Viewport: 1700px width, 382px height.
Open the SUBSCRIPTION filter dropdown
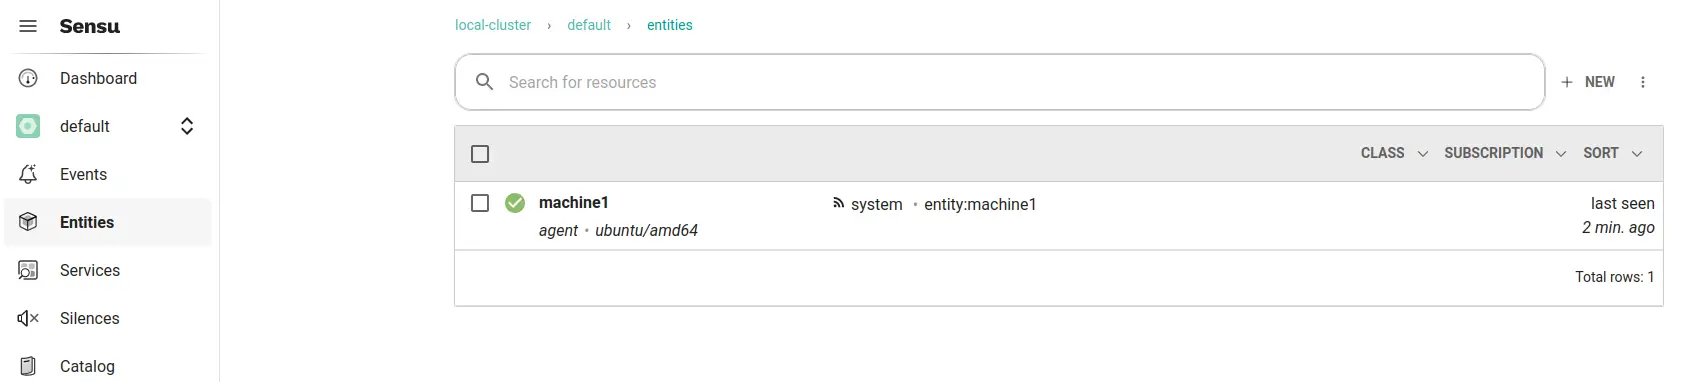(x=1505, y=153)
